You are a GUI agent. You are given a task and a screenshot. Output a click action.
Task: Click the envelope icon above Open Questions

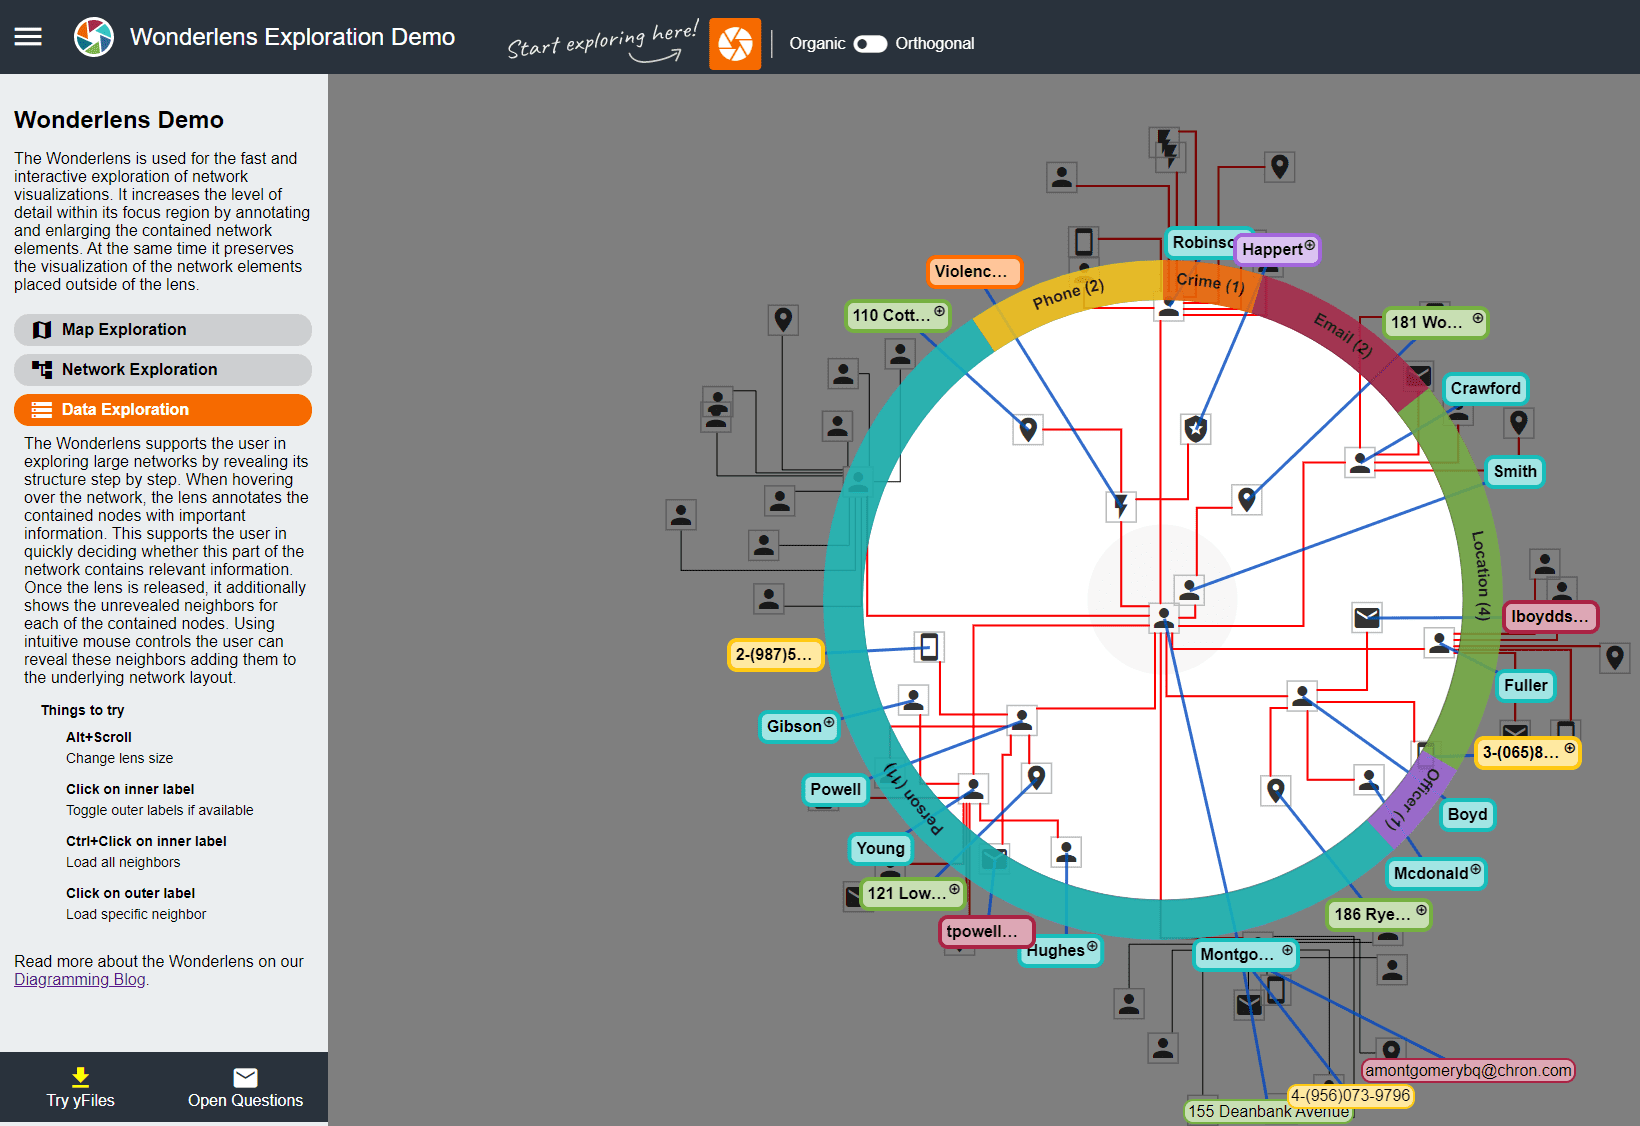(245, 1078)
